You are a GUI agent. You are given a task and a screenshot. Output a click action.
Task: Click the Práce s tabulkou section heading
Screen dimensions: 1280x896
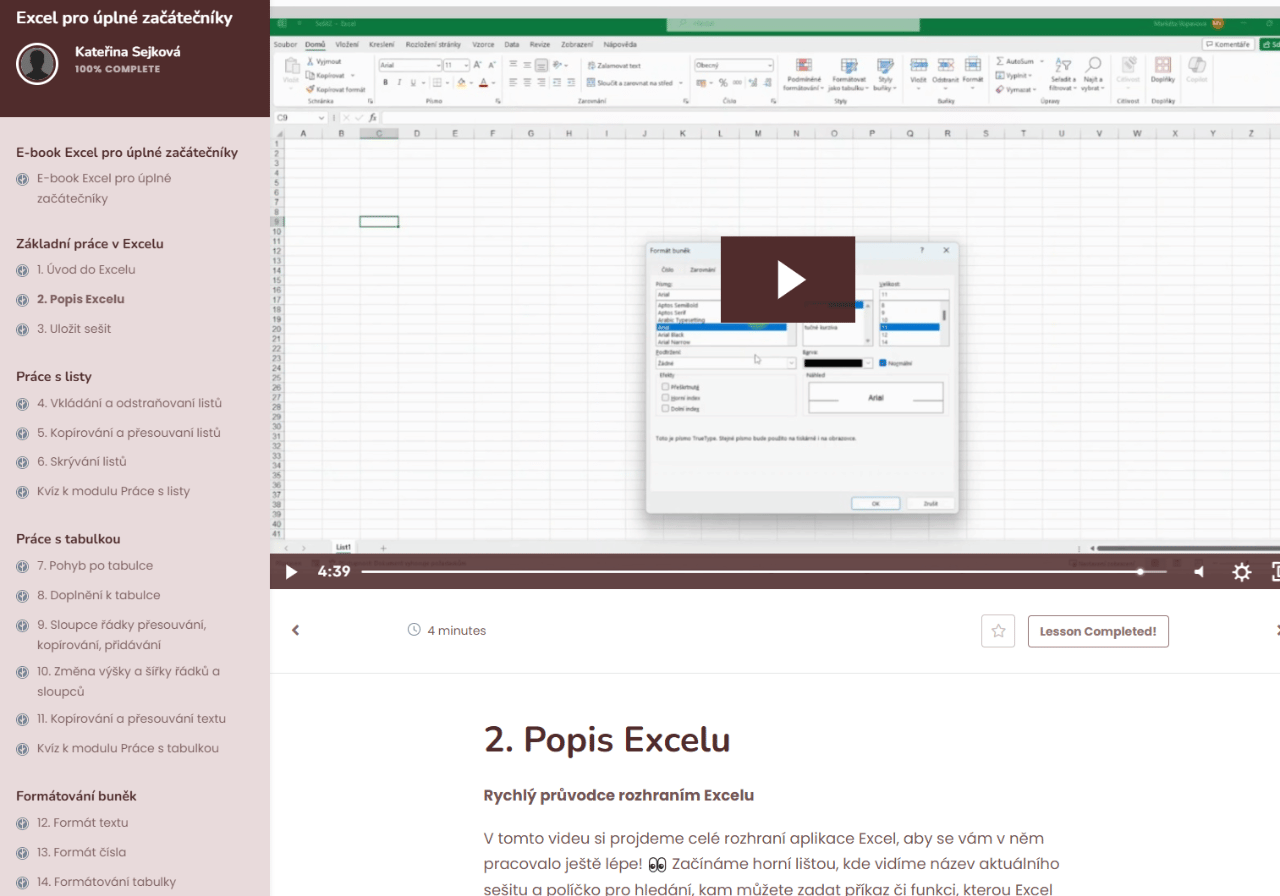click(x=68, y=539)
